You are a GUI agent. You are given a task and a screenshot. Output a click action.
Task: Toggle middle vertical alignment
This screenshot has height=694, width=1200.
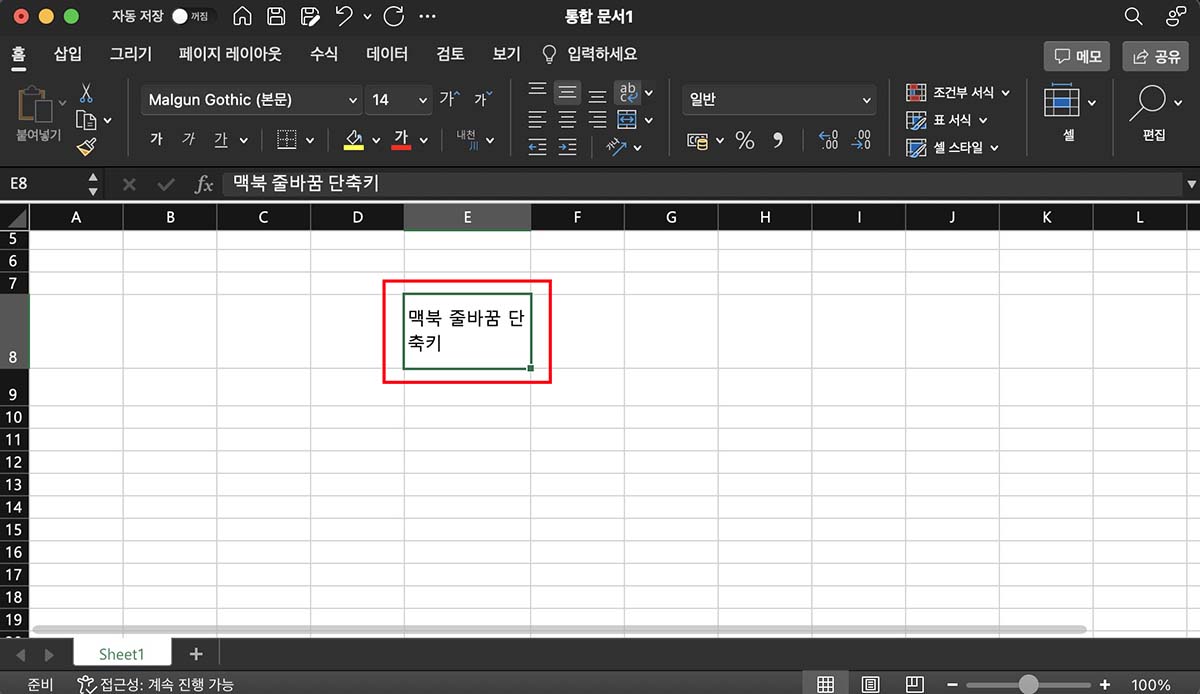567,93
